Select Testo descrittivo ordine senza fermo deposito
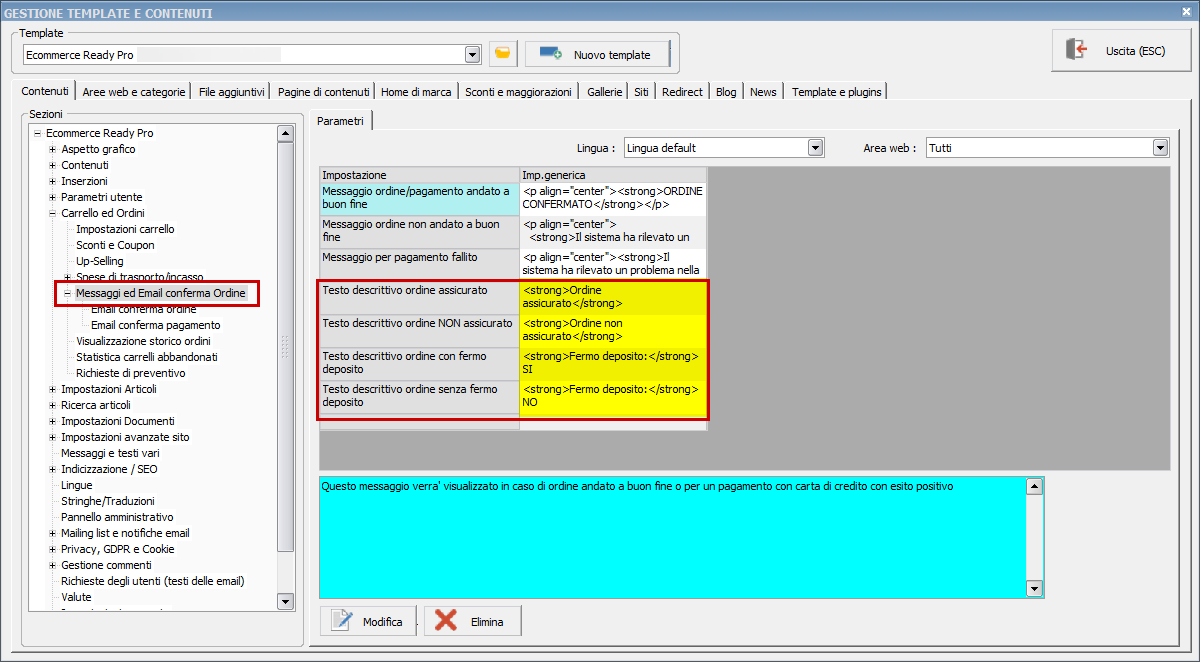Viewport: 1200px width, 662px height. tap(419, 396)
